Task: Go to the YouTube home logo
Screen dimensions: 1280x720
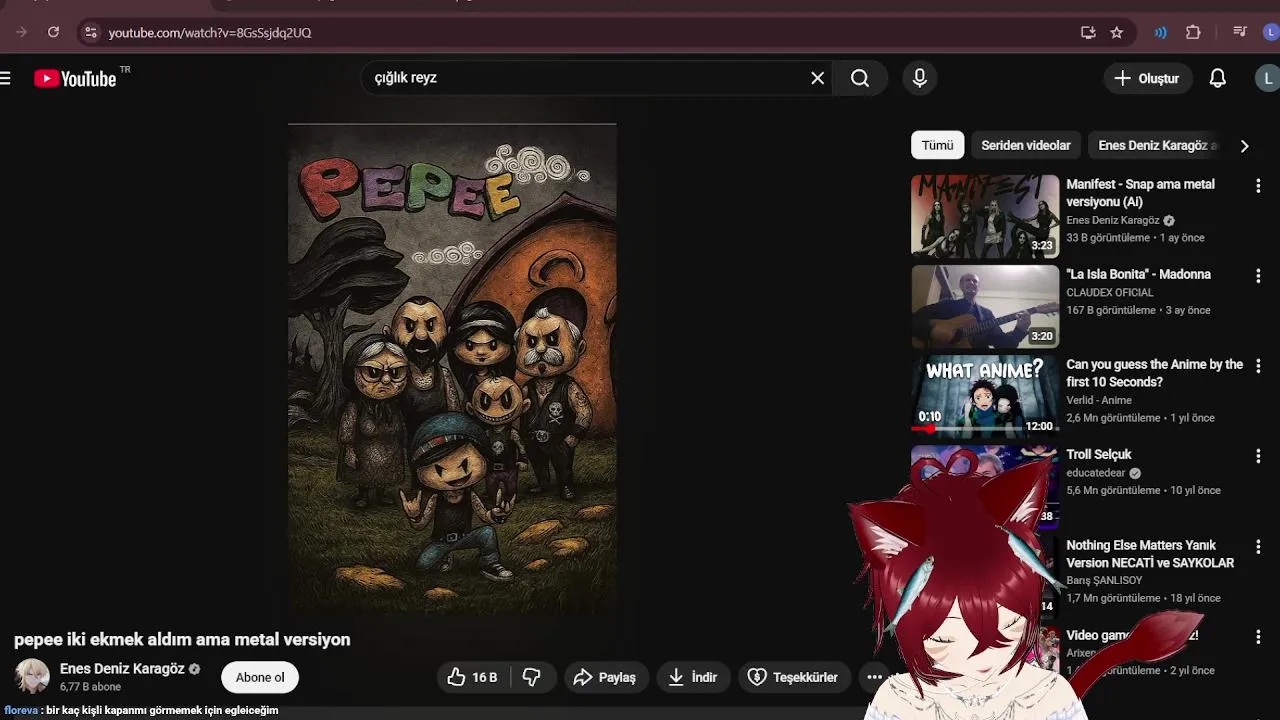Action: [x=75, y=78]
